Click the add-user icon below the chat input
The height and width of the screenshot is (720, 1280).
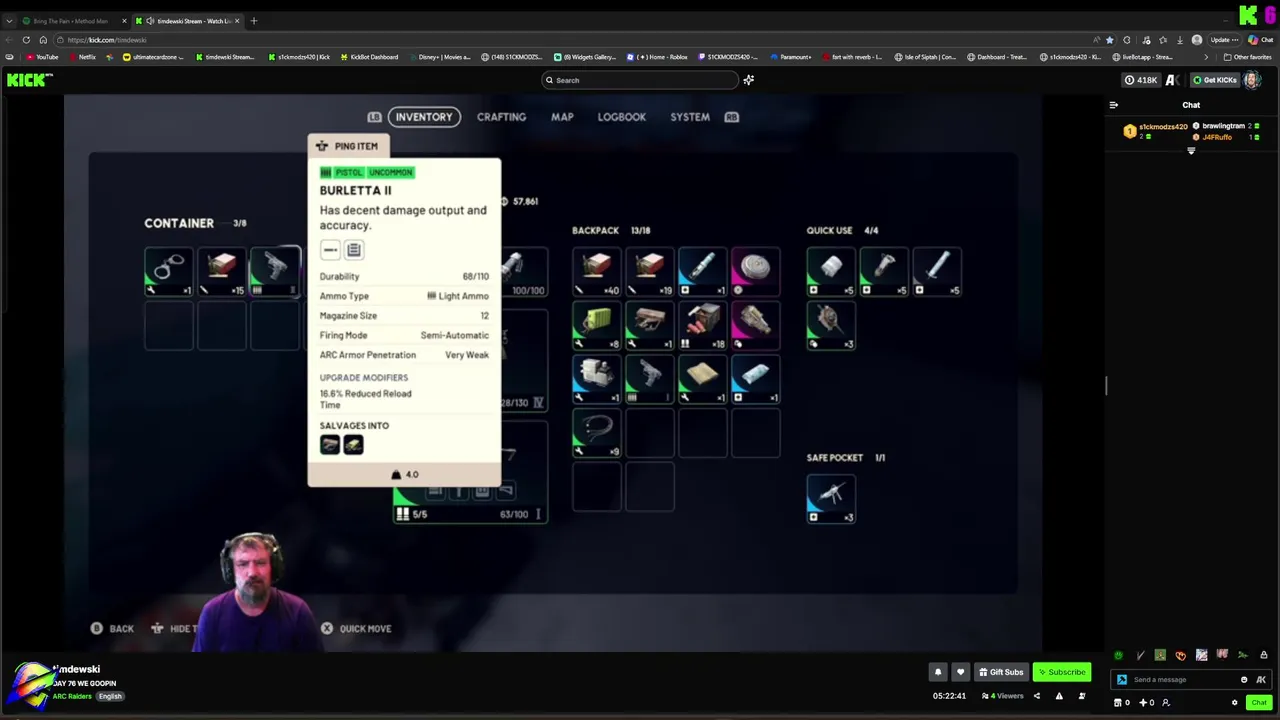pos(1165,703)
